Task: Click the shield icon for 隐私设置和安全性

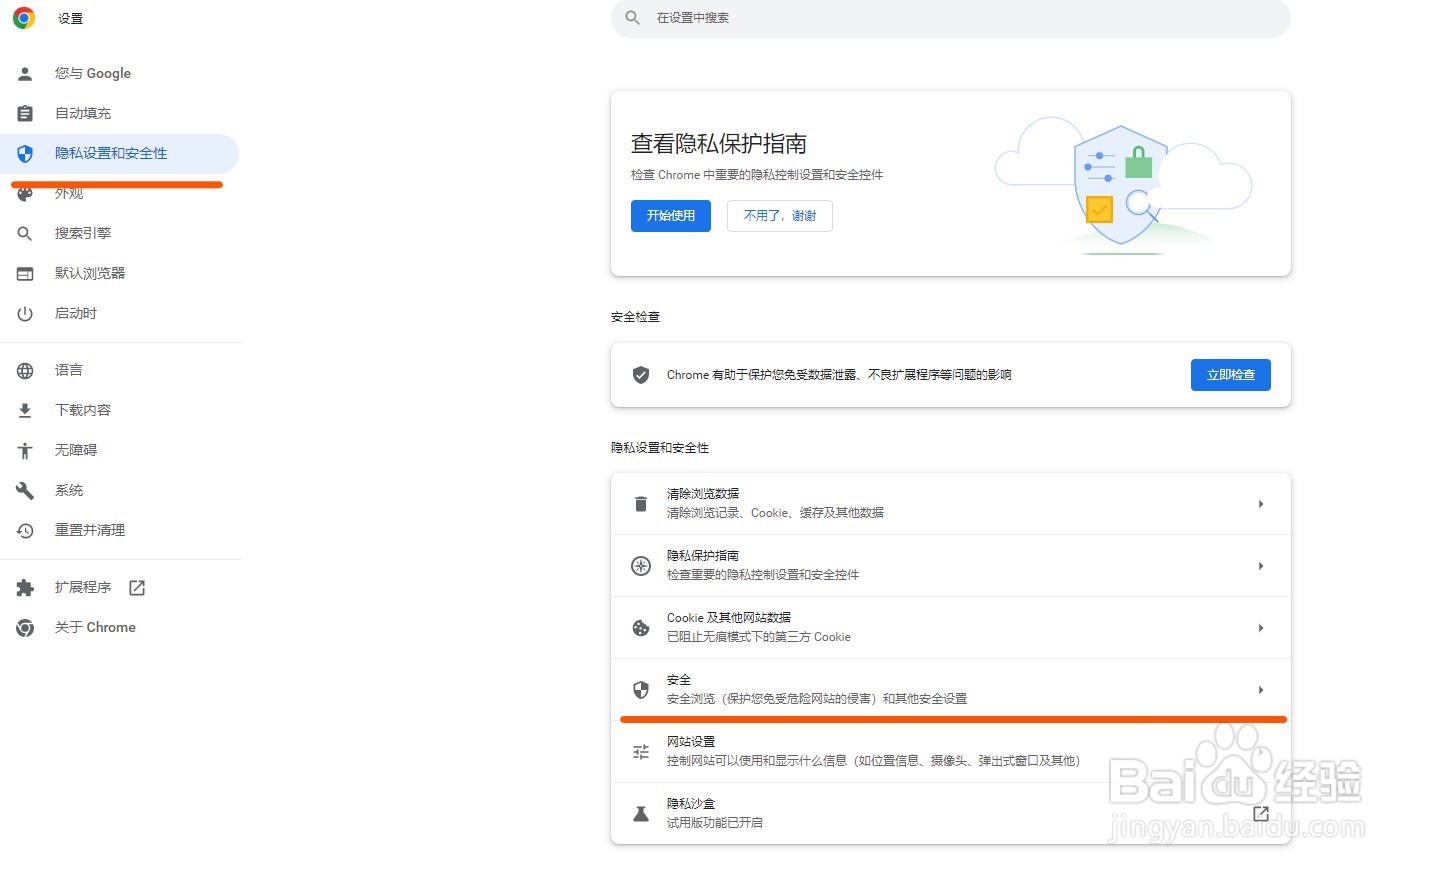Action: [x=24, y=153]
